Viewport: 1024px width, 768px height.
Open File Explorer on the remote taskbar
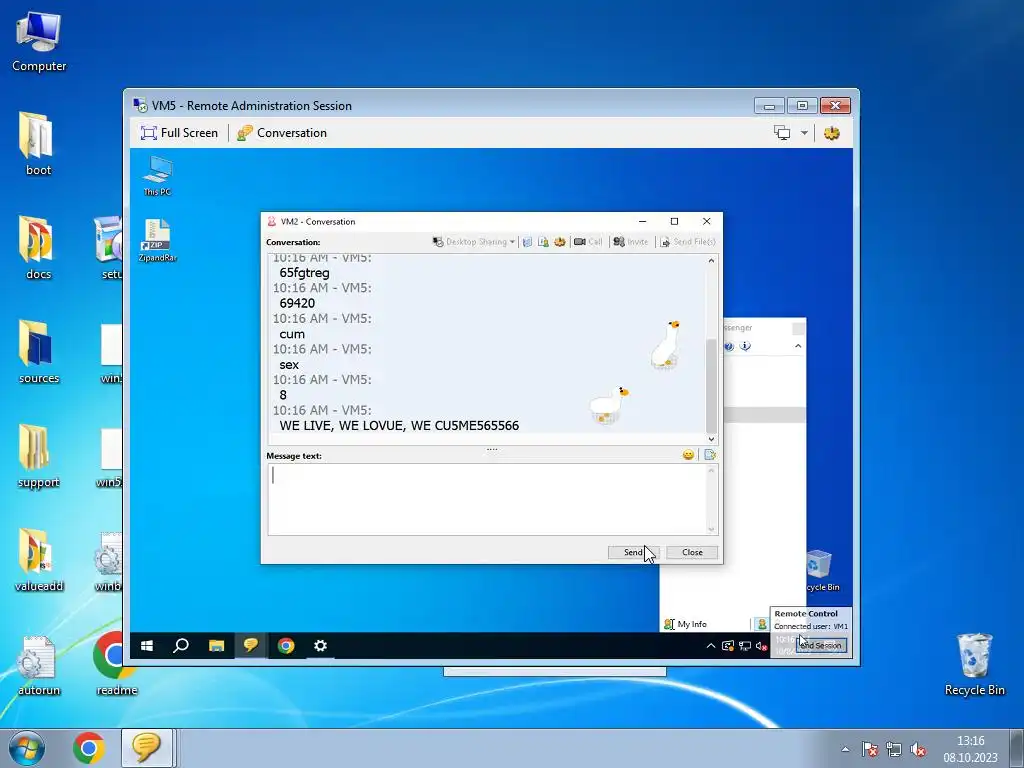click(216, 646)
